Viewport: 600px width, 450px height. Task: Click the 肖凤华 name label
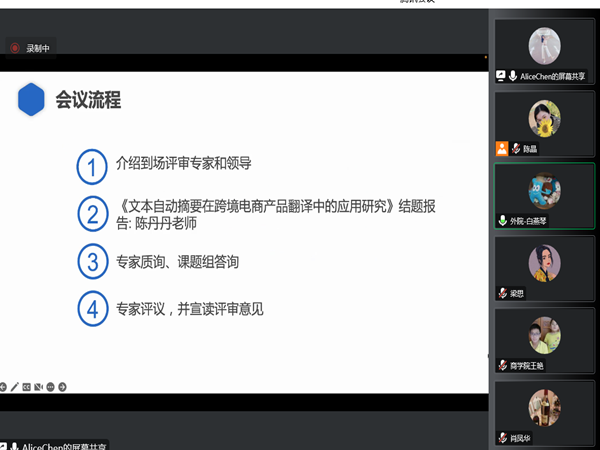pos(520,438)
